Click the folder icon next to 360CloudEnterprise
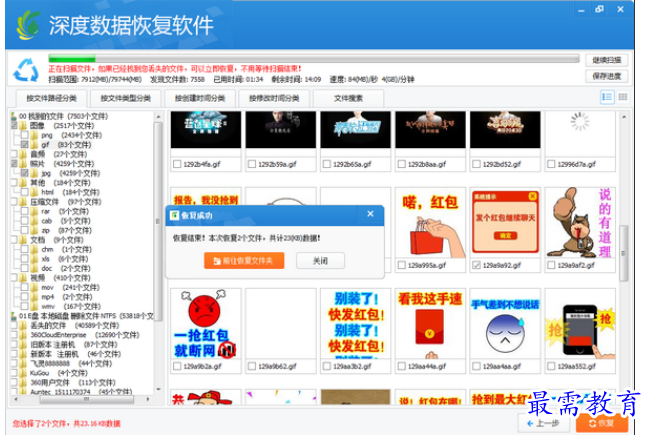This screenshot has height=435, width=649. pos(24,335)
